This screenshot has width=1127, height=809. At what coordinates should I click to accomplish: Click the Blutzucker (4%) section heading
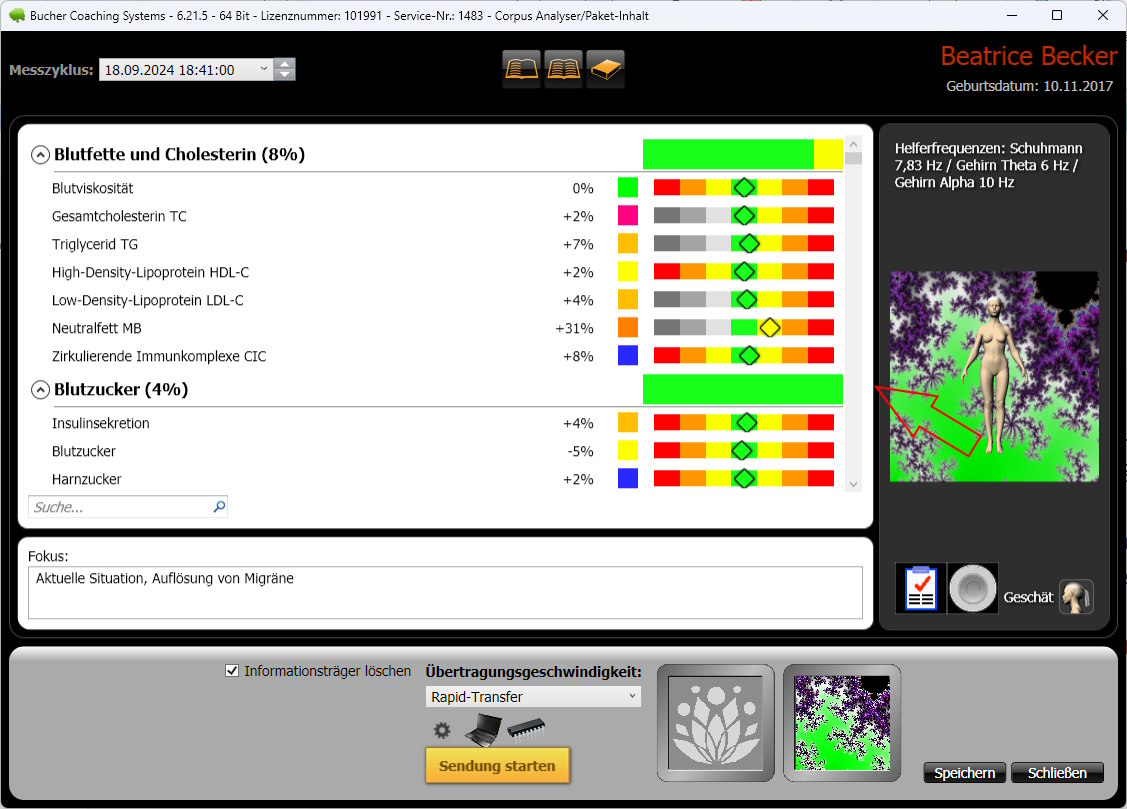[121, 389]
